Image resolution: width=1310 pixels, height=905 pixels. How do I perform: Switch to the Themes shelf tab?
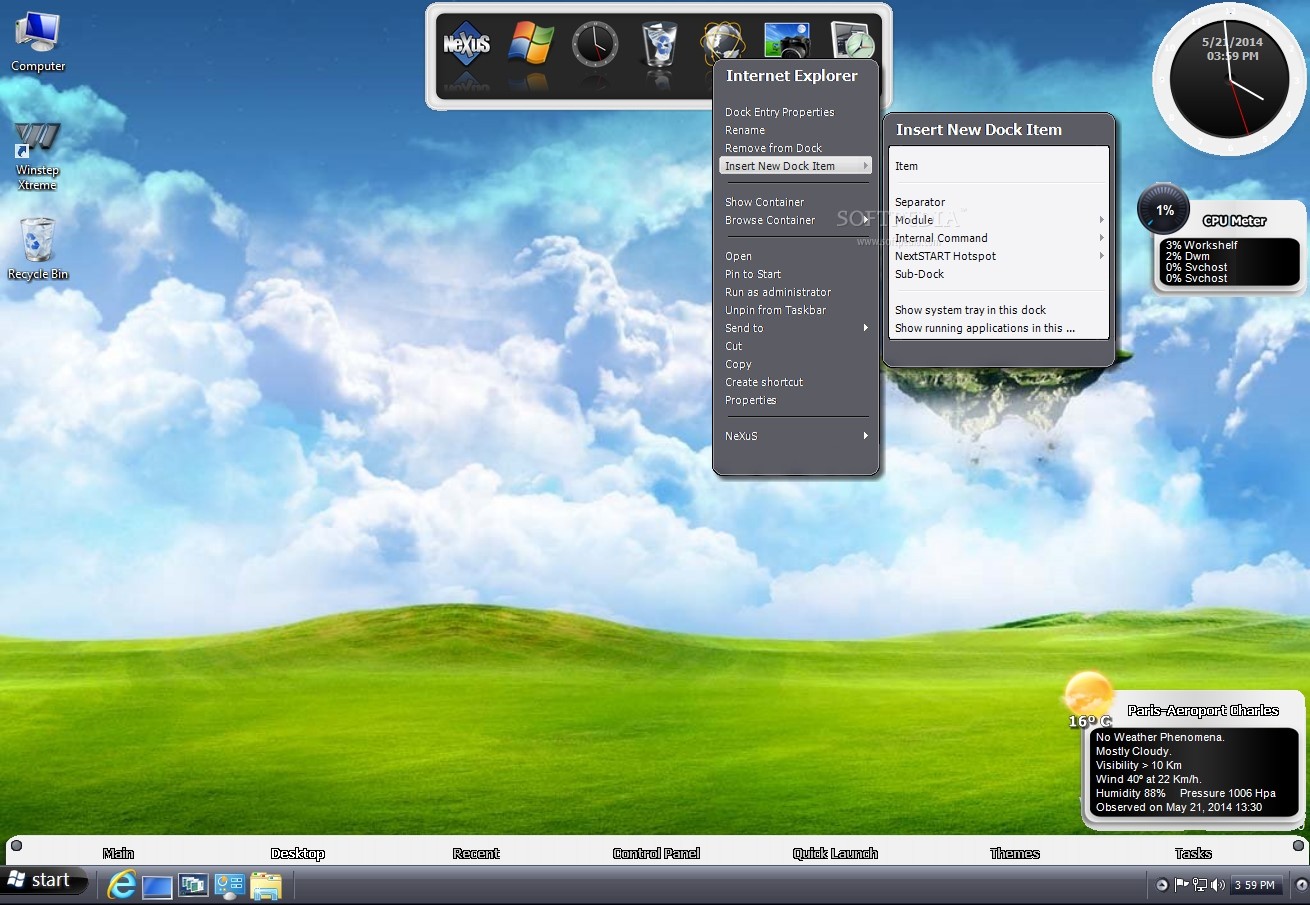coord(1015,853)
